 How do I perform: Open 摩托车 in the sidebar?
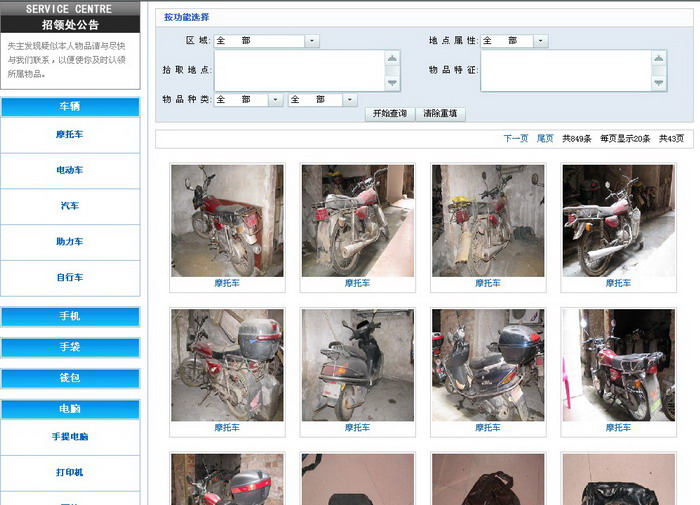coord(70,134)
